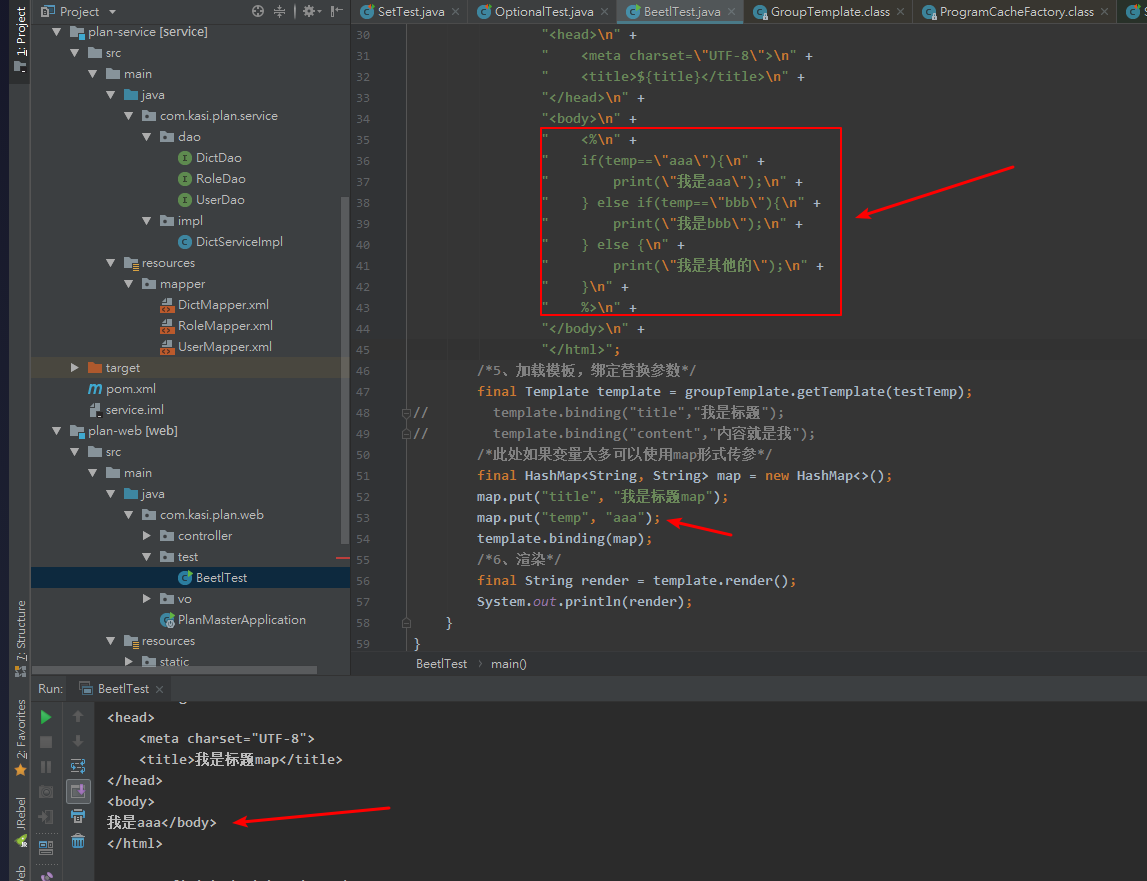The width and height of the screenshot is (1147, 881).
Task: Select BeetlTest in the project tree
Action: point(190,578)
